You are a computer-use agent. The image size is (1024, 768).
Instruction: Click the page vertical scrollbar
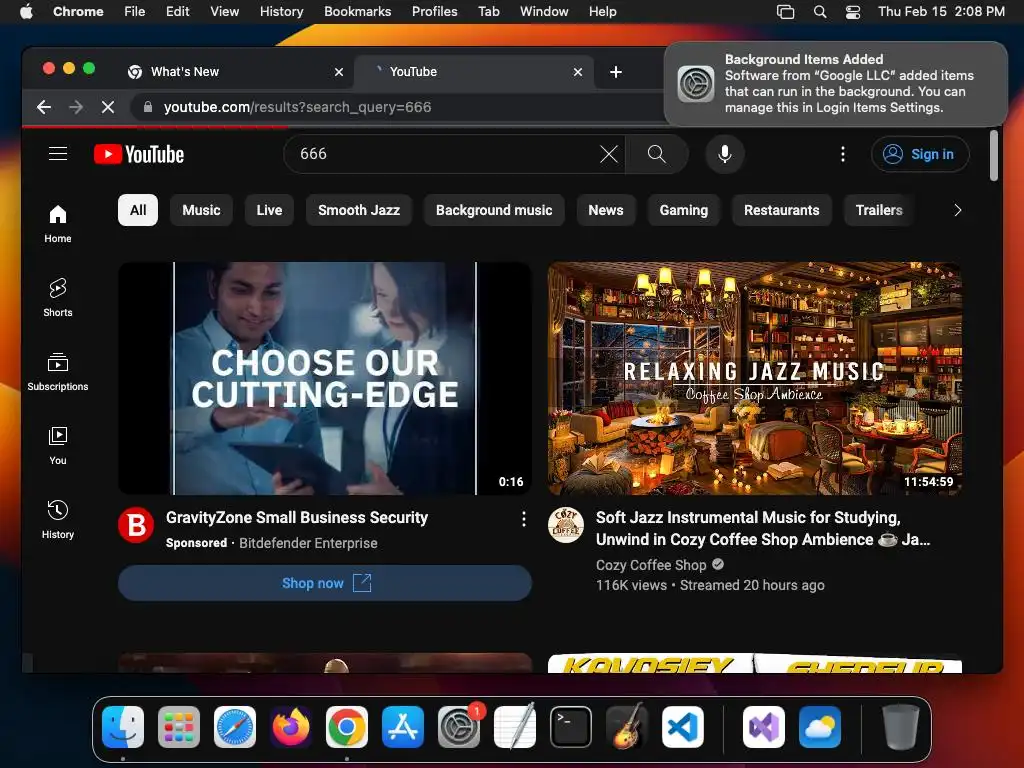[993, 155]
